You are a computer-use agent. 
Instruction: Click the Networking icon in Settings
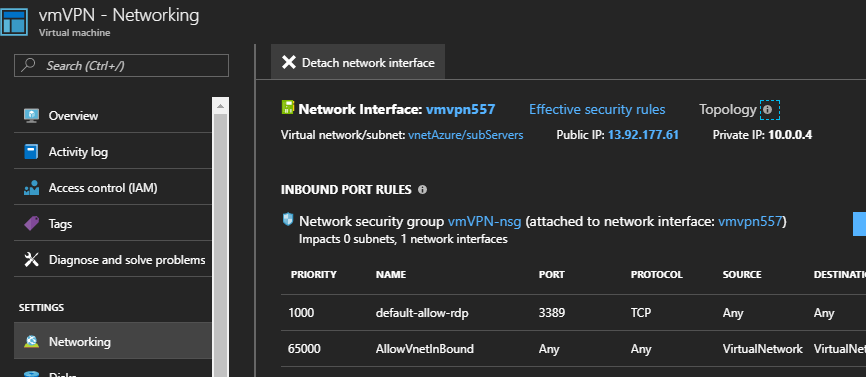pyautogui.click(x=31, y=342)
